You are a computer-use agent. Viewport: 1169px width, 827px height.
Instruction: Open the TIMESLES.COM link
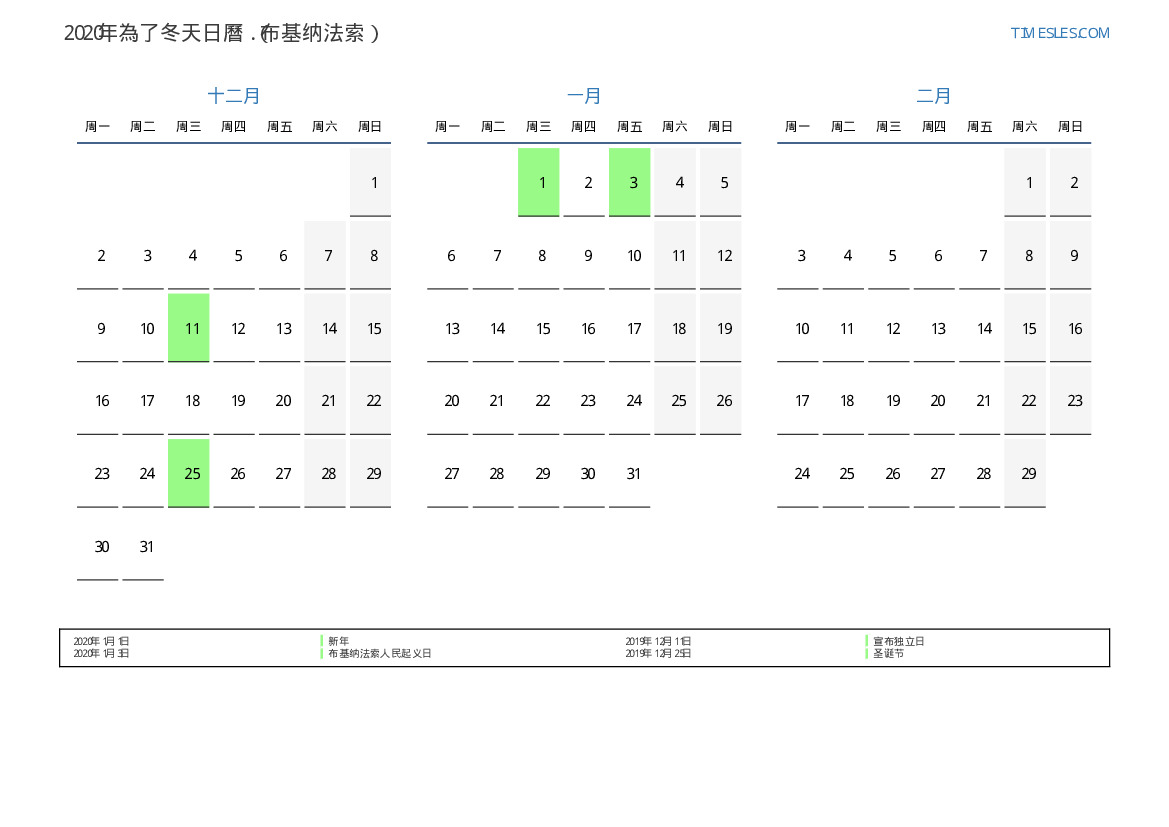click(x=1059, y=33)
